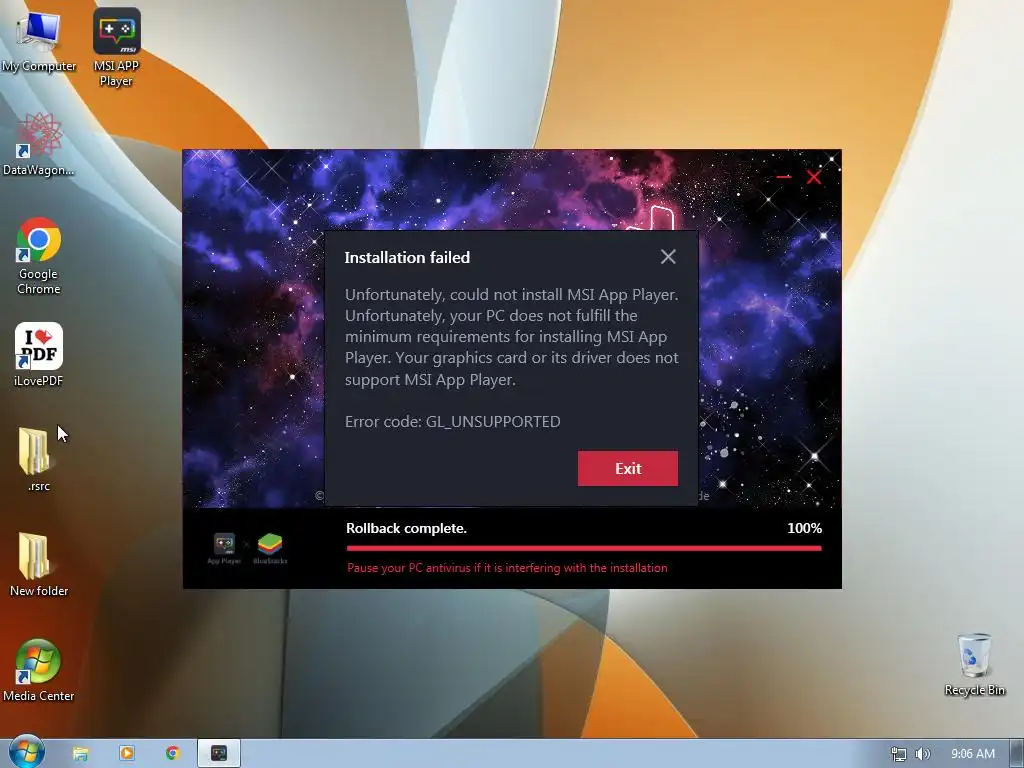Click the App Player logo in the installer footer
Image resolution: width=1024 pixels, height=768 pixels.
(x=224, y=548)
